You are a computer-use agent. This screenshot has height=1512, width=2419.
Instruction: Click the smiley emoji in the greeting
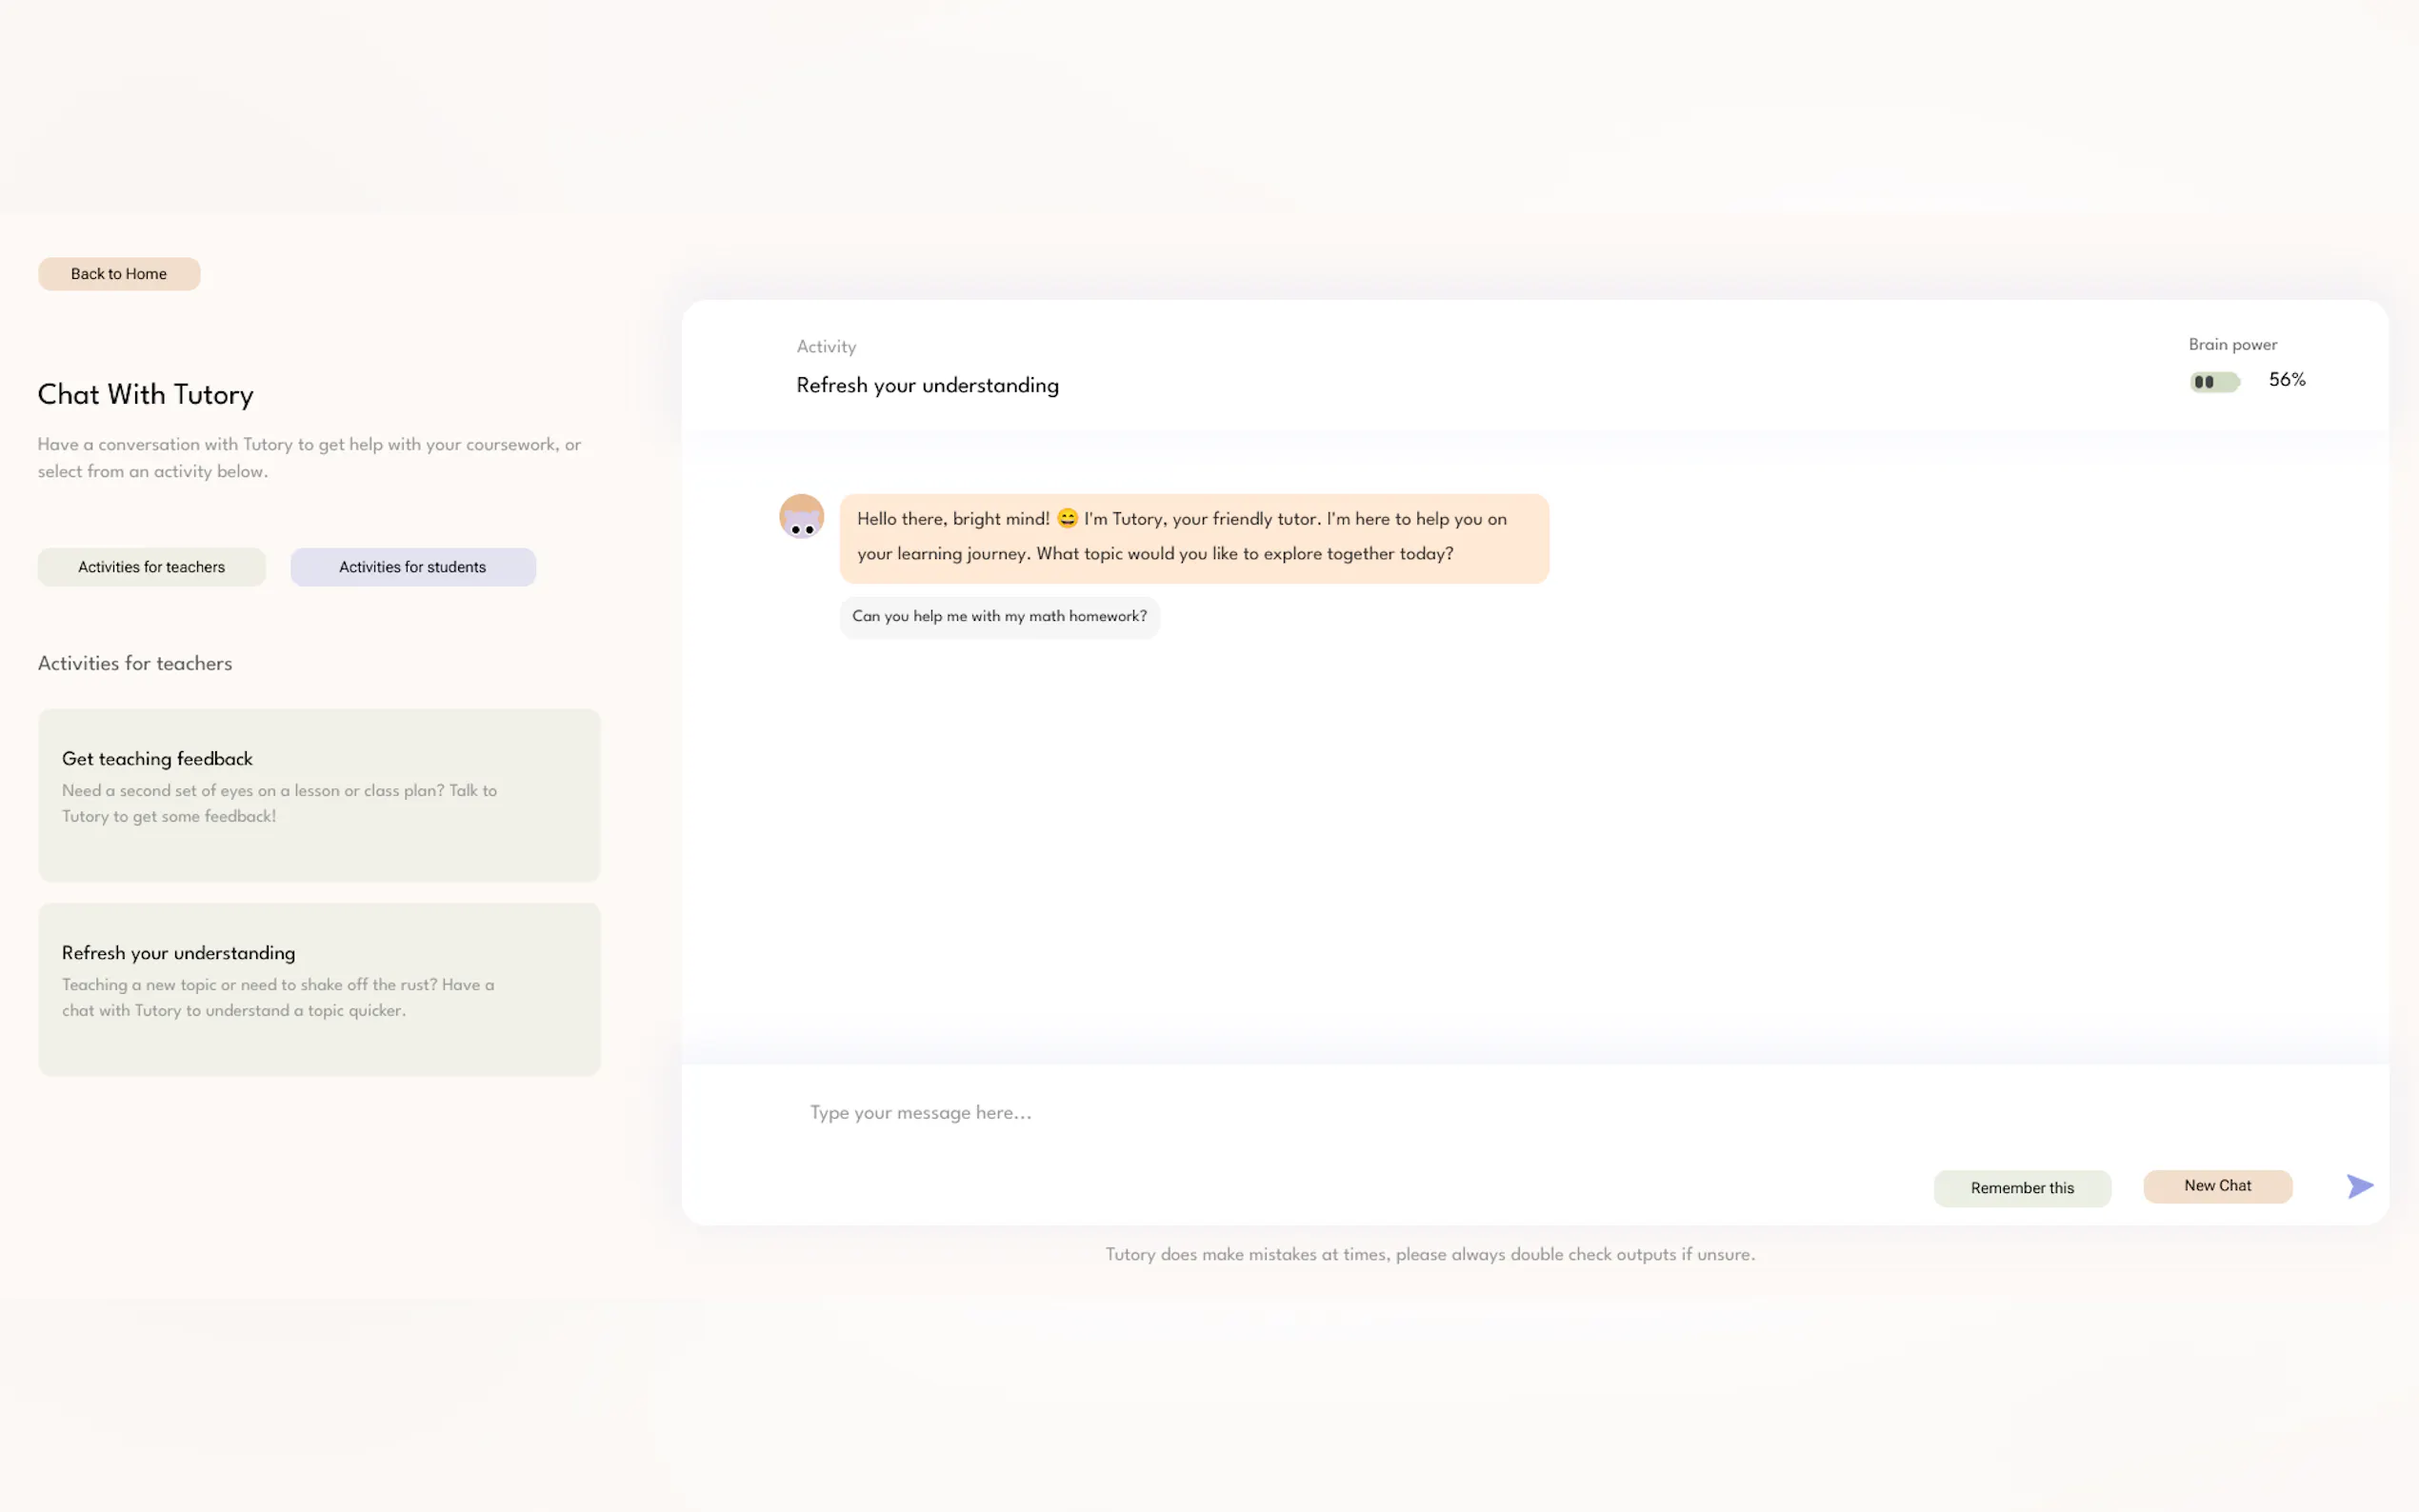tap(1067, 519)
